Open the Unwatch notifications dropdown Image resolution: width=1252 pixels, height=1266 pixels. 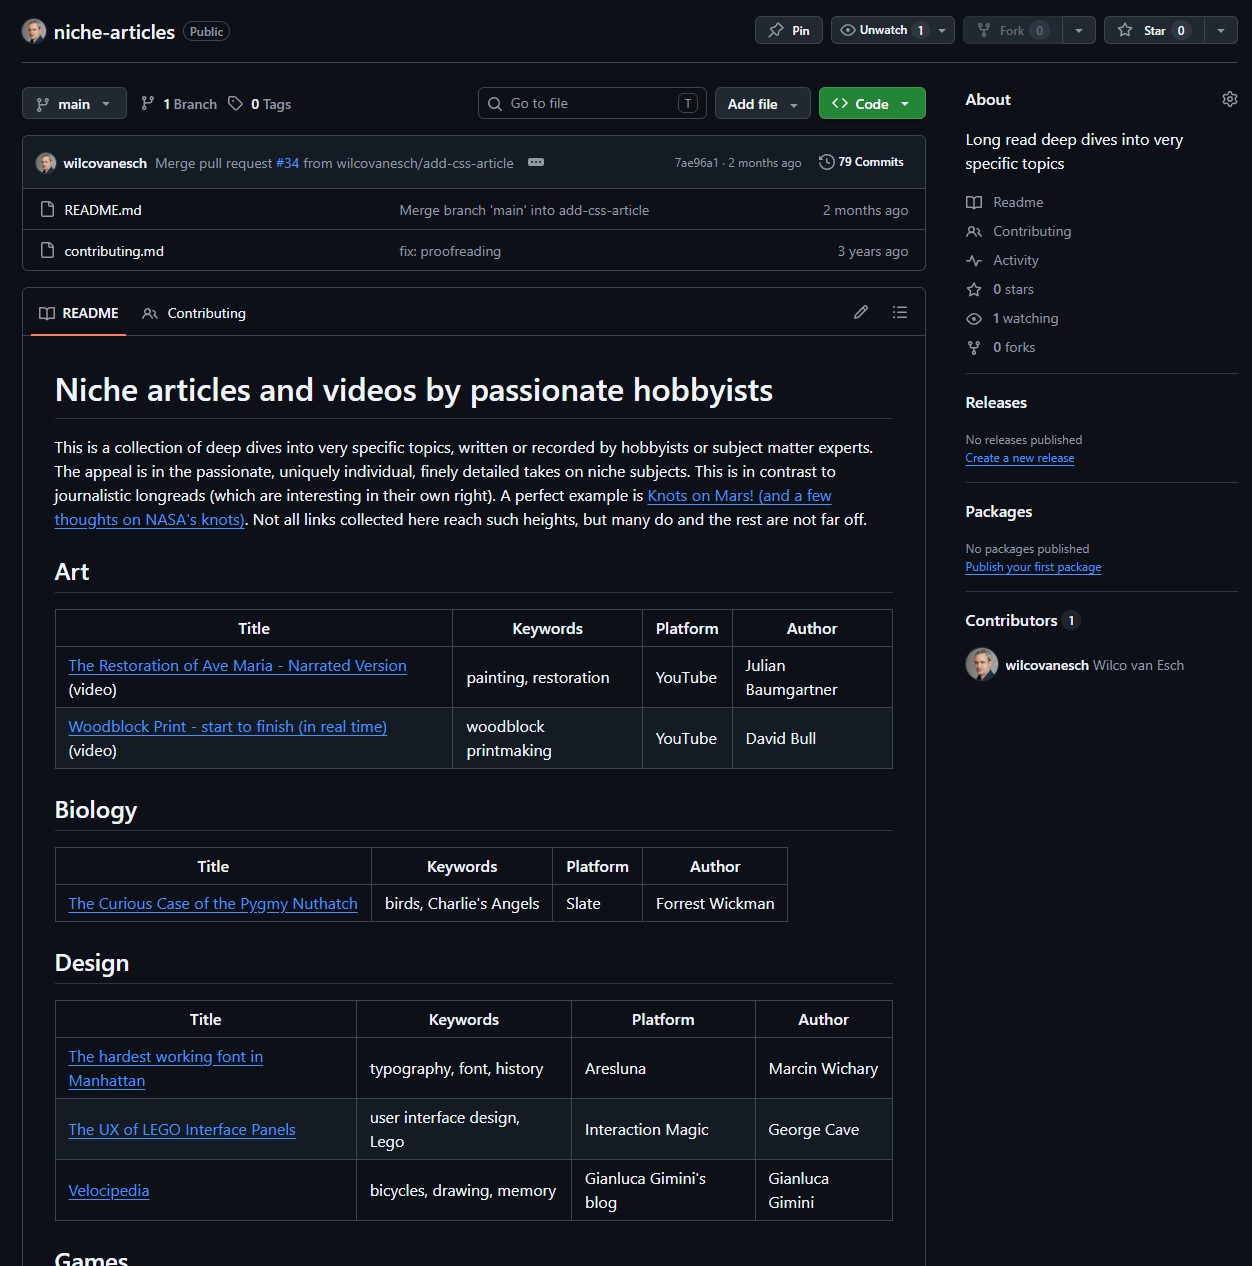pos(893,30)
